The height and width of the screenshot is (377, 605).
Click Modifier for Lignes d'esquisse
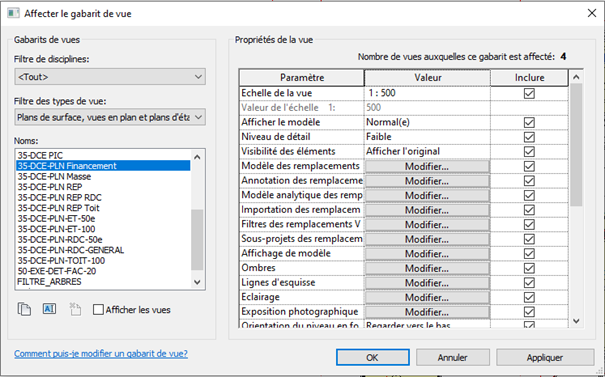427,283
